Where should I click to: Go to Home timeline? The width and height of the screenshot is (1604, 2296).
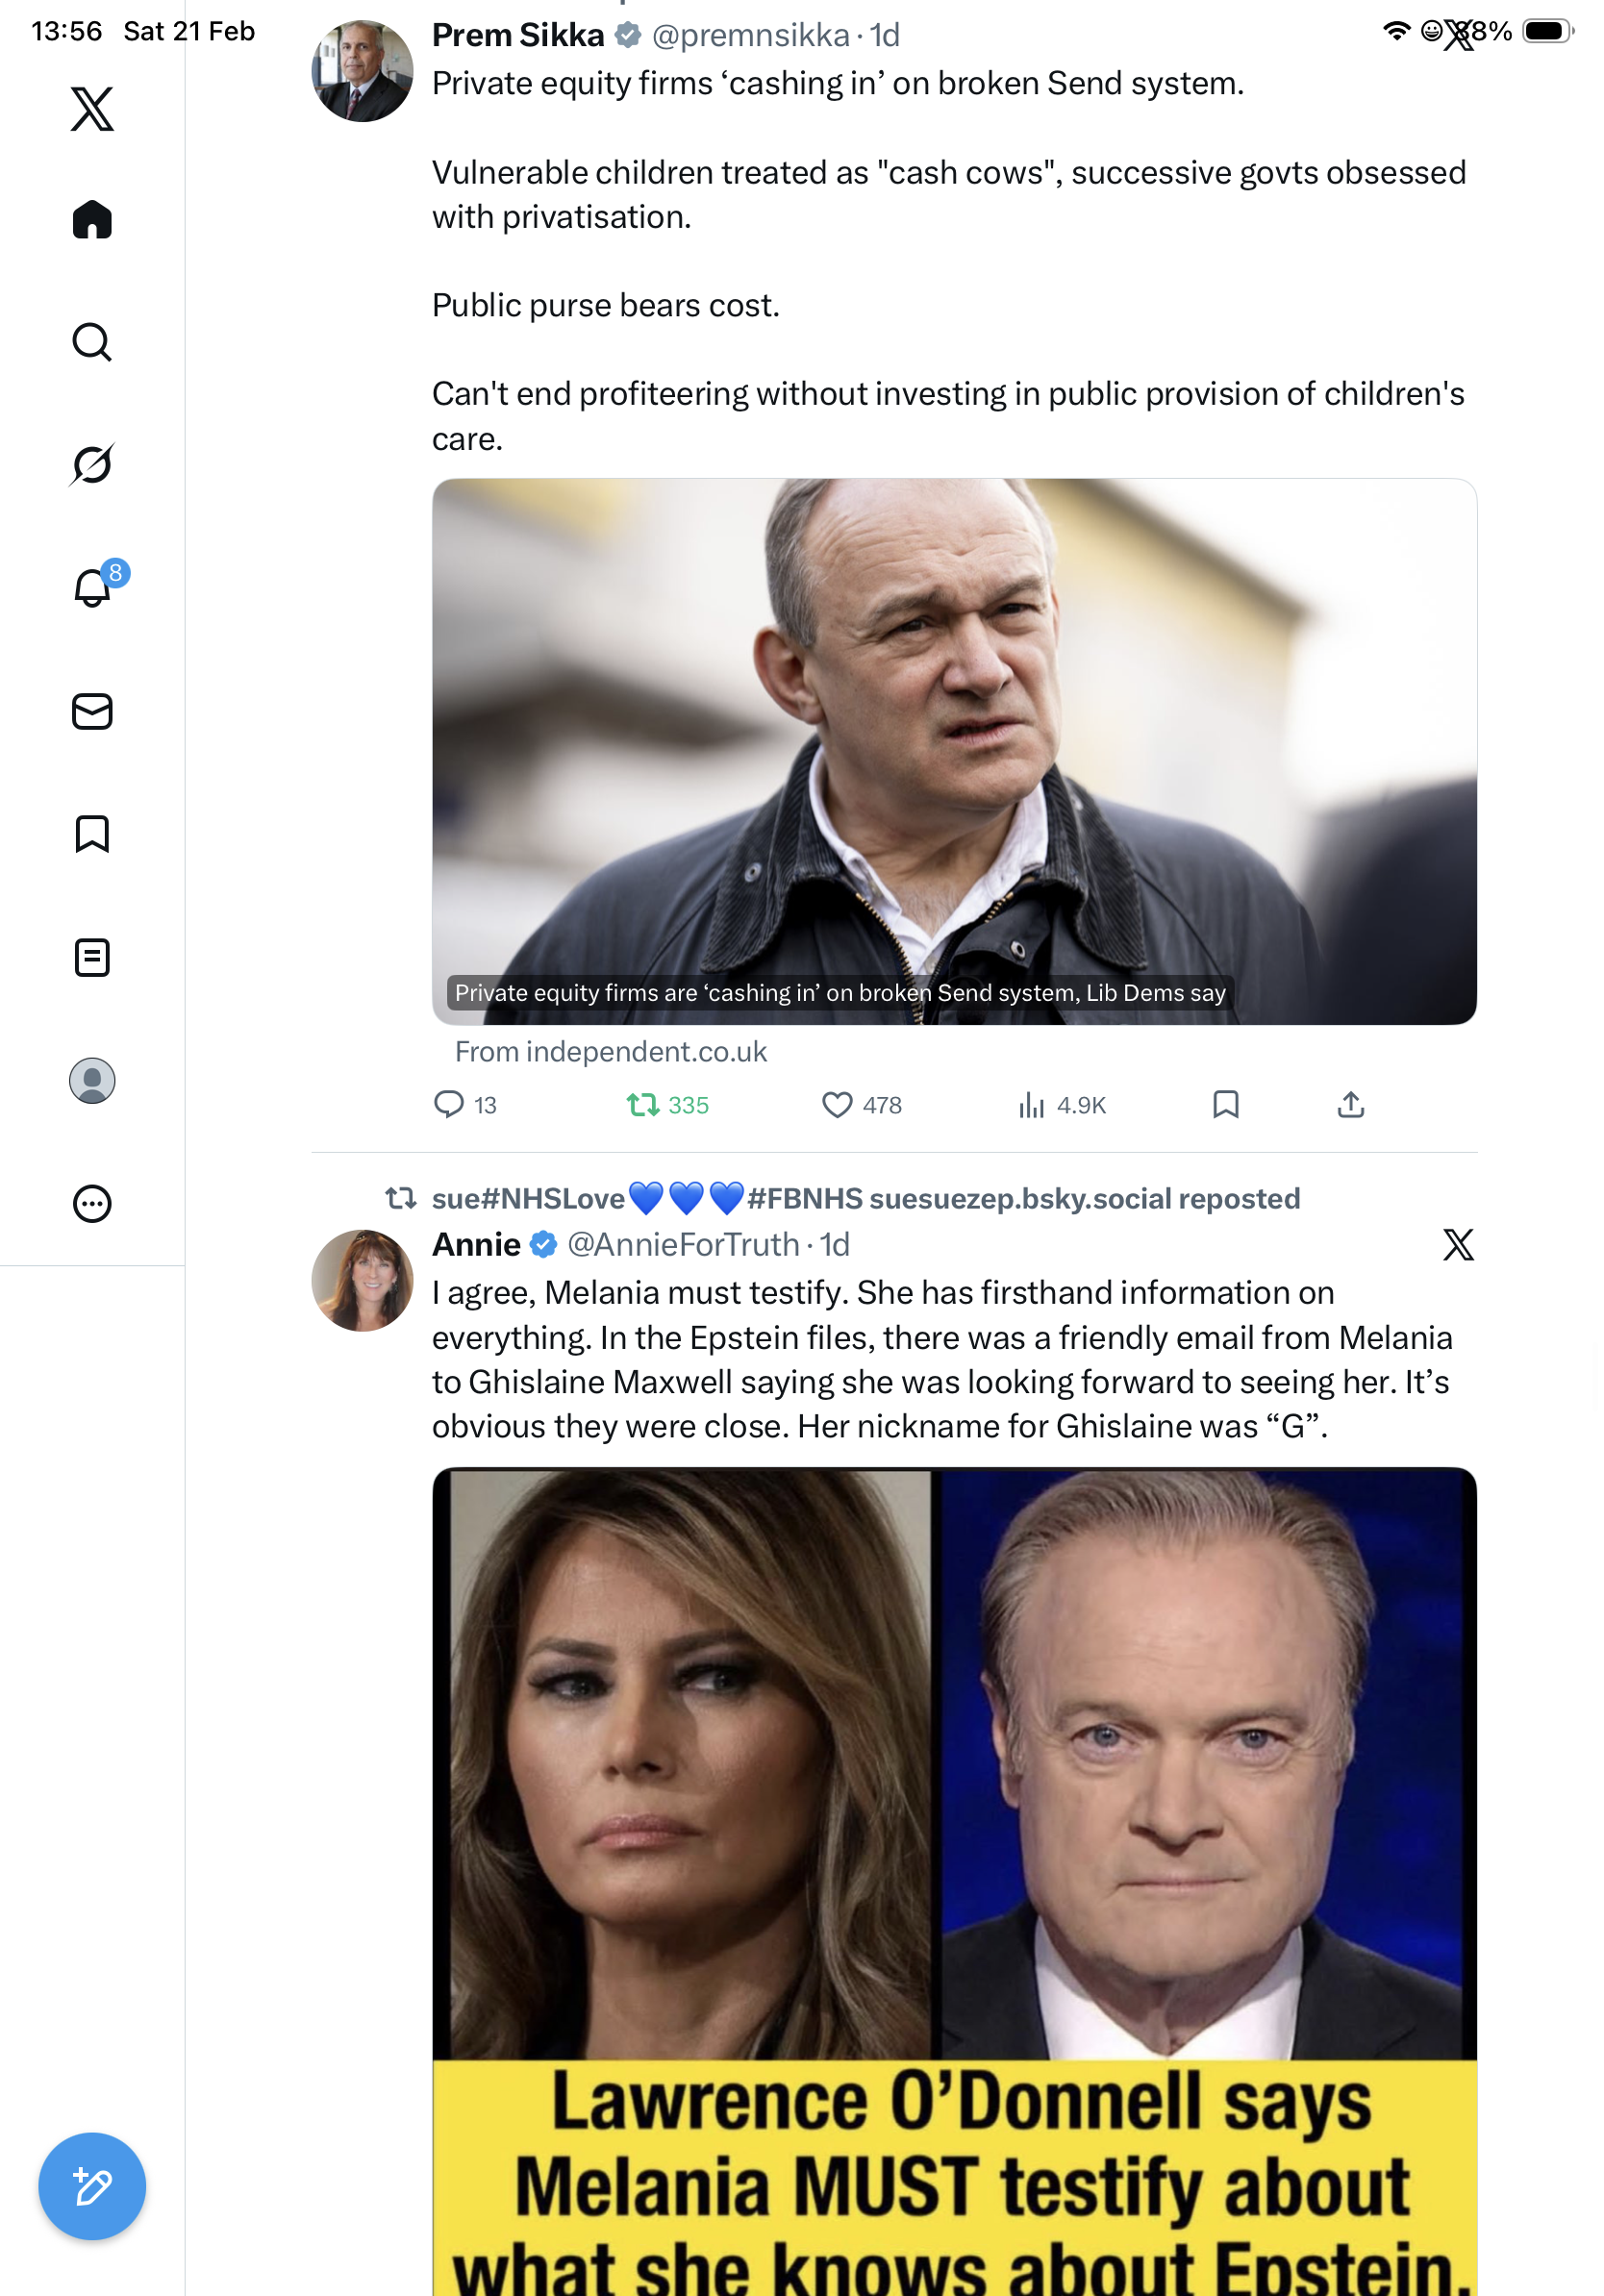92,220
